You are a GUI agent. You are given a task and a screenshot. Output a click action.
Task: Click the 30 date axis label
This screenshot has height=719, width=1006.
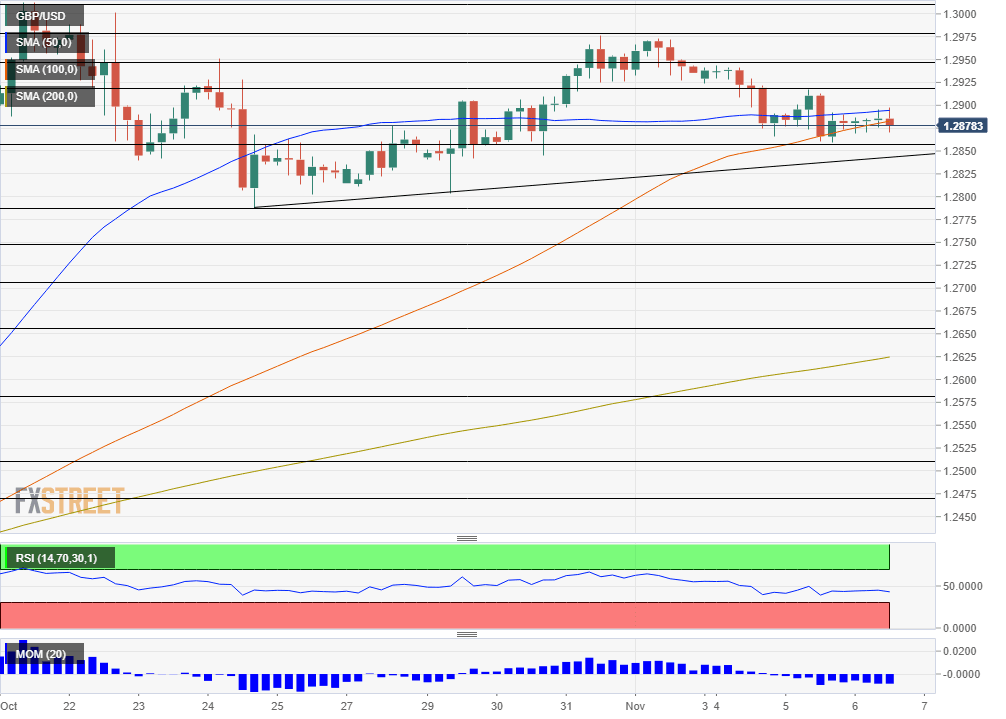497,706
